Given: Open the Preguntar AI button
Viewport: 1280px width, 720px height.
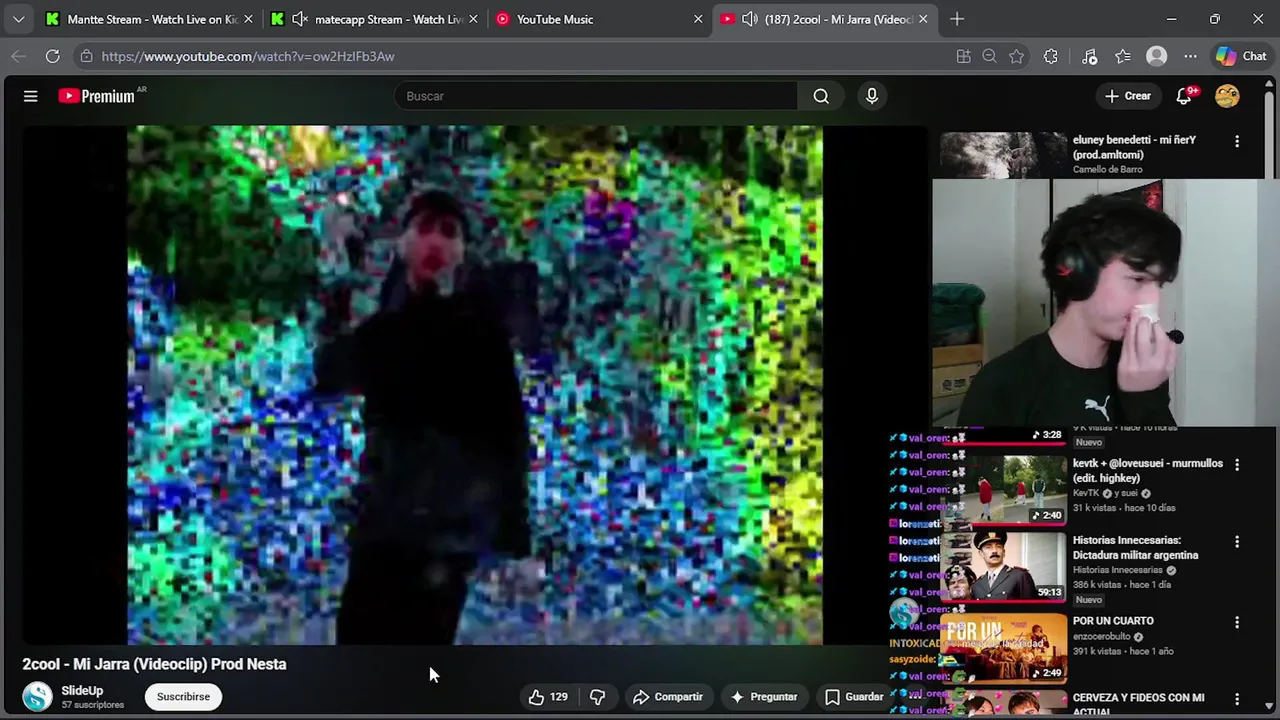Looking at the screenshot, I should point(764,697).
